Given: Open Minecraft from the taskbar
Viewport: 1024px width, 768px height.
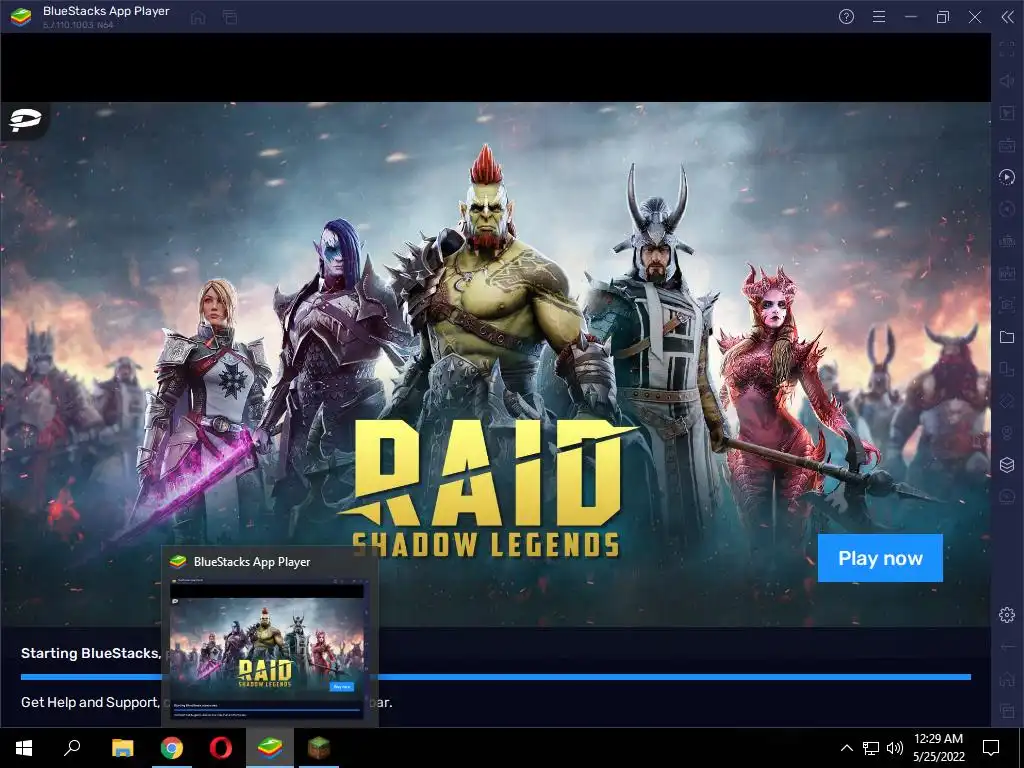Looking at the screenshot, I should click(319, 748).
